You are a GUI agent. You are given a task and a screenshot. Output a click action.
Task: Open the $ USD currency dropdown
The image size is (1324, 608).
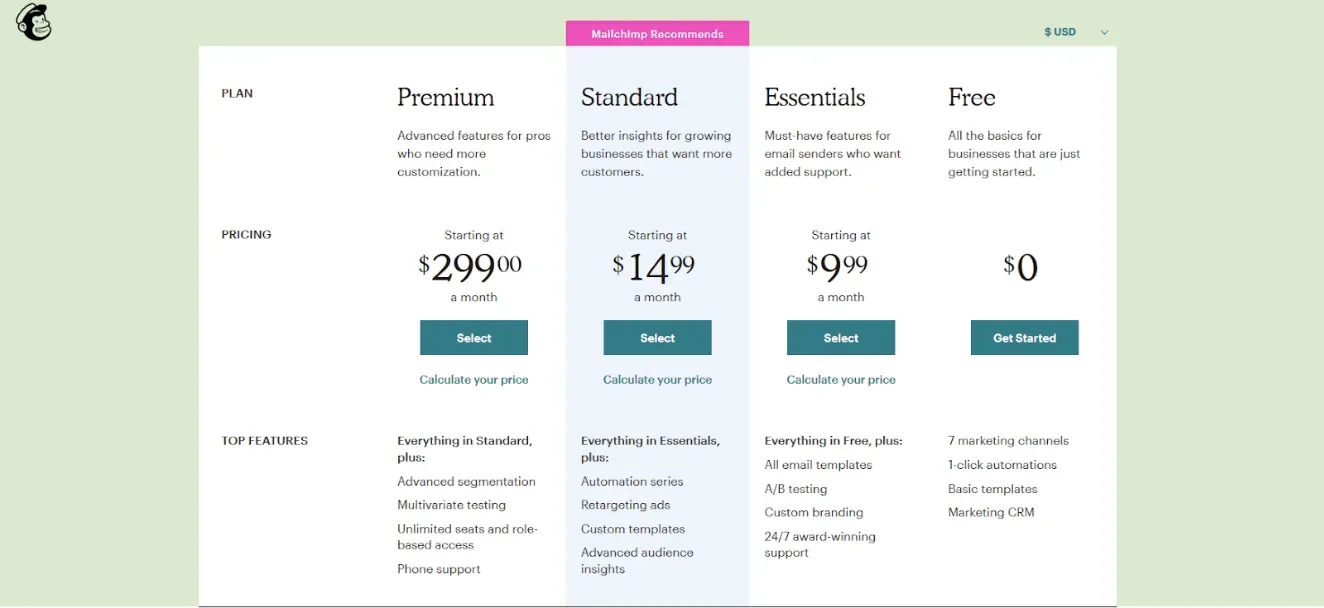1076,32
